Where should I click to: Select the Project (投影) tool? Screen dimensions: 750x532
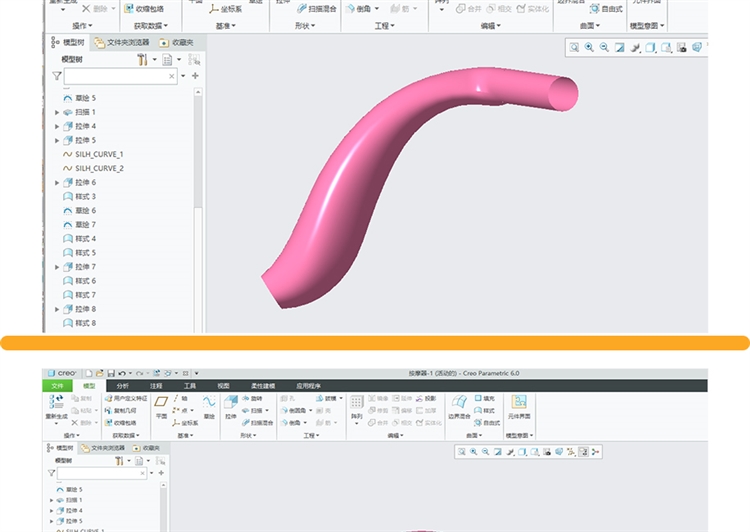coord(426,398)
